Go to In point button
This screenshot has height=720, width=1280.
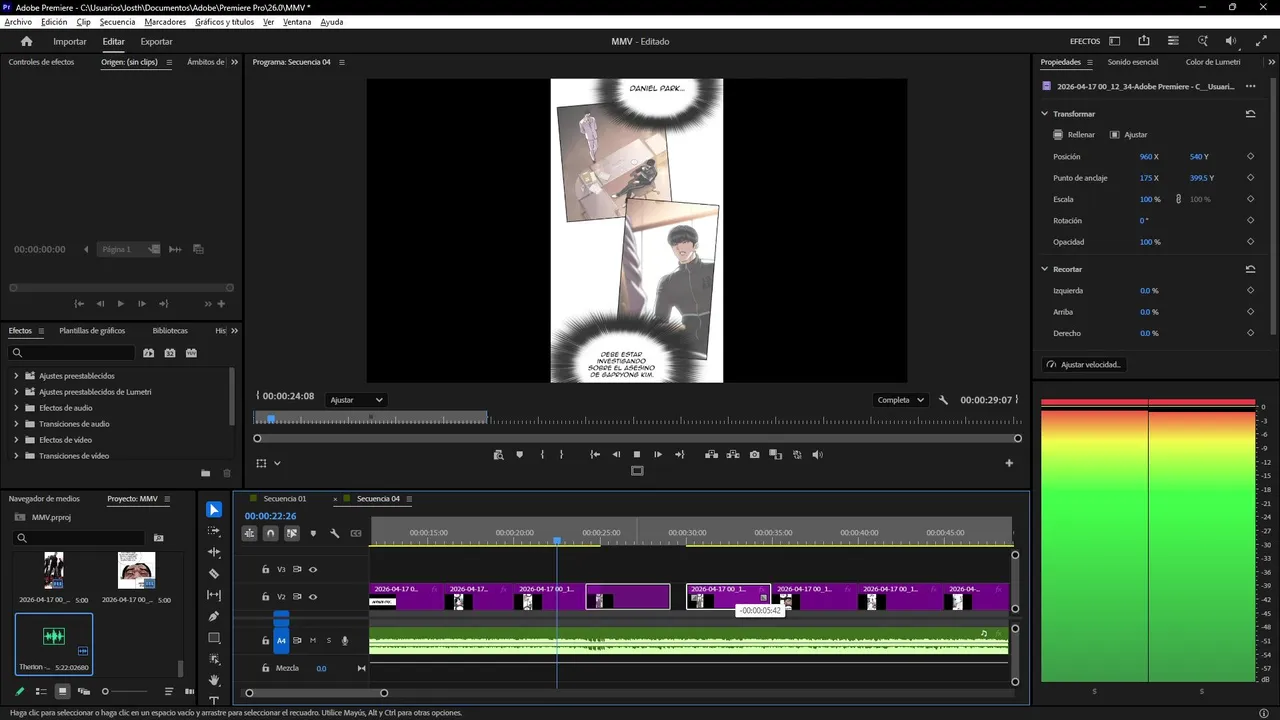pos(595,455)
